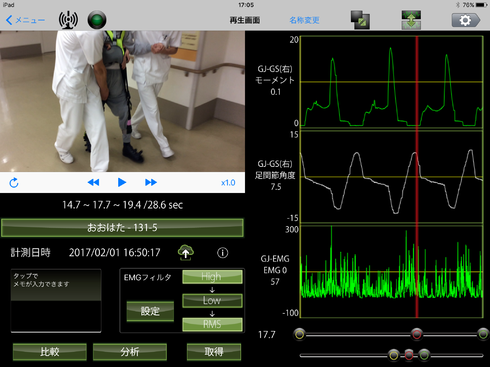Toggle the Low EMG filter
The height and width of the screenshot is (367, 490).
coord(212,300)
